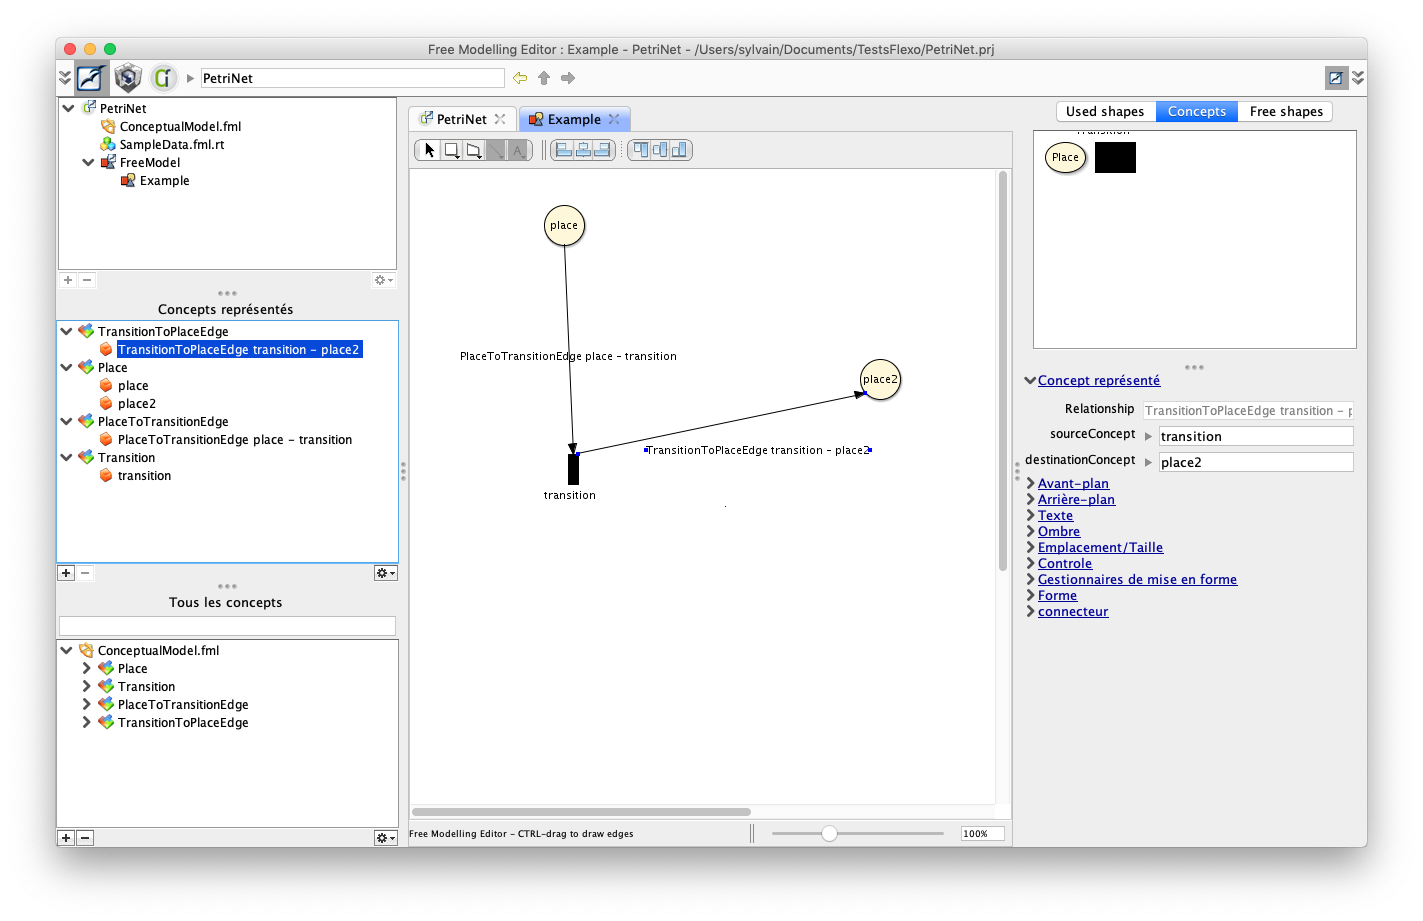Open sourceConcept binding arrow
The height and width of the screenshot is (921, 1423).
[1148, 436]
